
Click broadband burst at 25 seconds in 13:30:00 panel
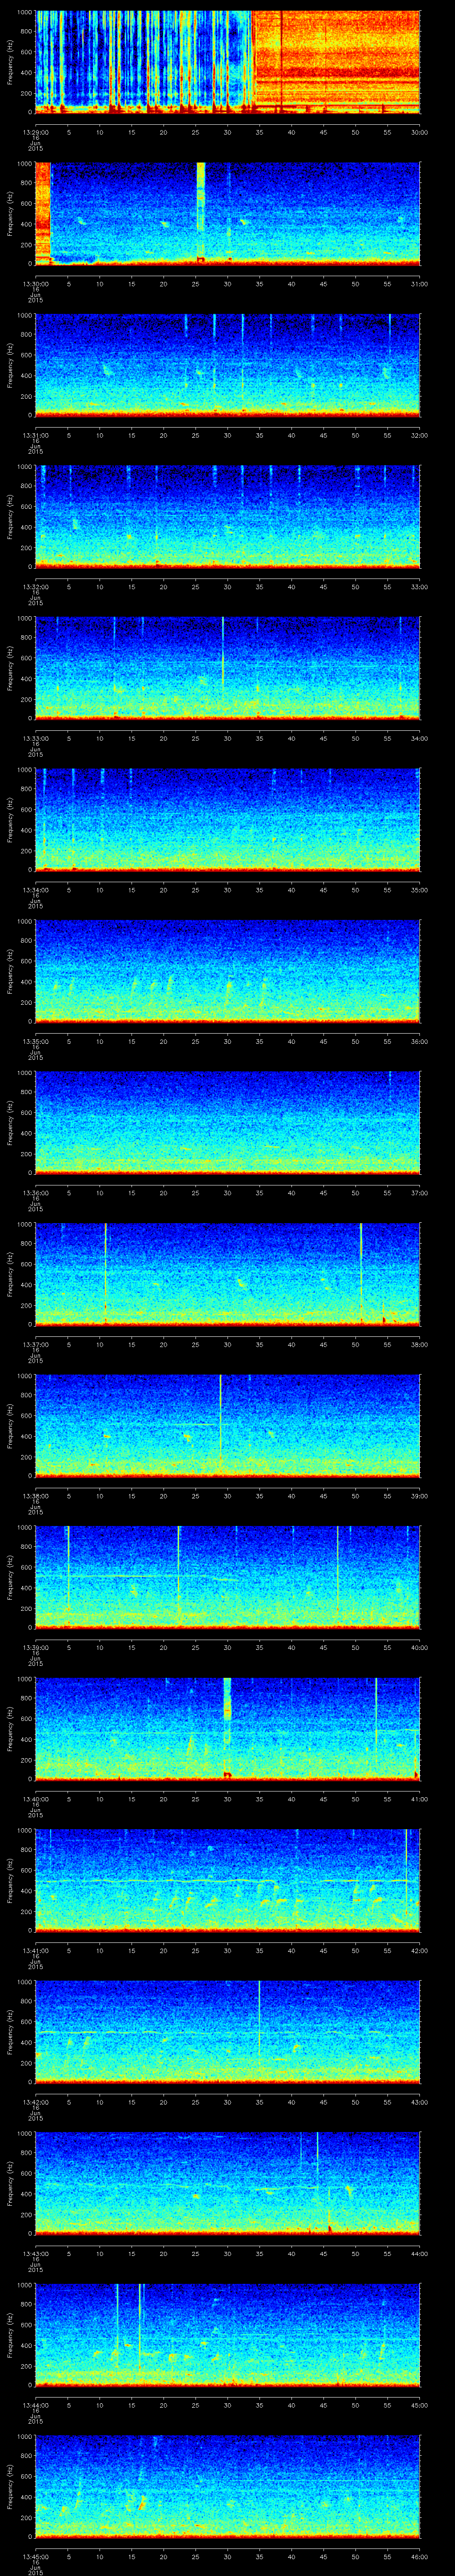pyautogui.click(x=201, y=213)
